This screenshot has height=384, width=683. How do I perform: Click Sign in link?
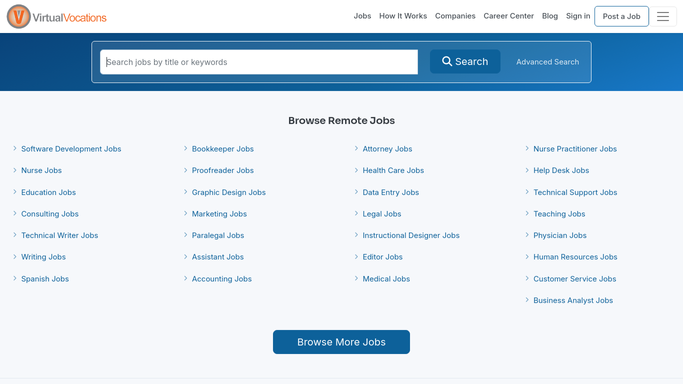[578, 16]
